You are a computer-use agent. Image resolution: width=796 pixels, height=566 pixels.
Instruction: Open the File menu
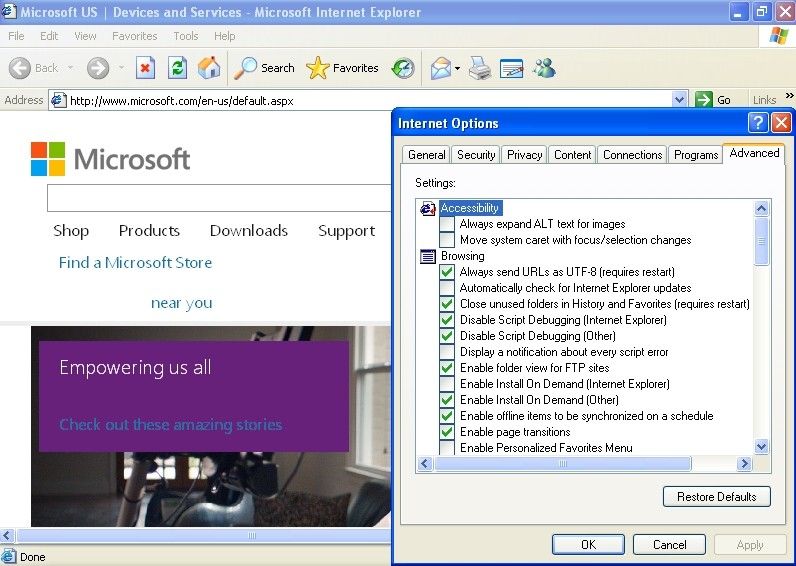tap(16, 36)
